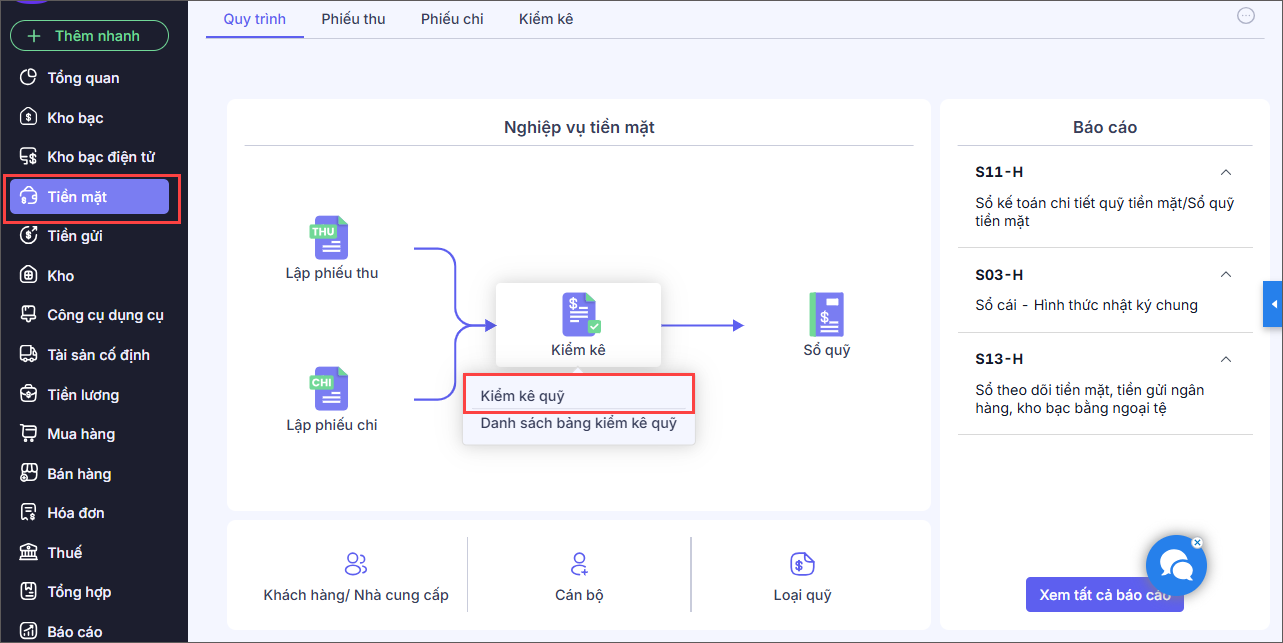Open Công cụ dụng cụ sidebar icon
Image resolution: width=1283 pixels, height=643 pixels.
(29, 315)
